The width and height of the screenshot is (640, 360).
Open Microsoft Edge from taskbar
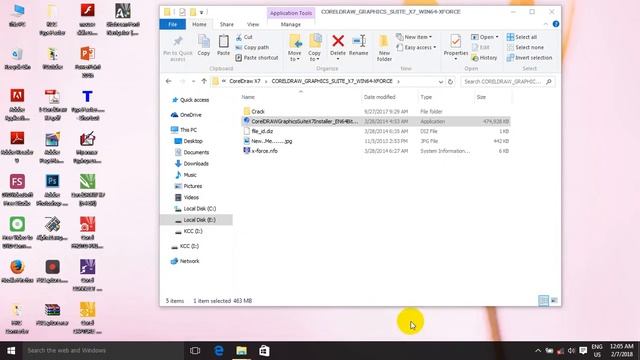pyautogui.click(x=218, y=351)
